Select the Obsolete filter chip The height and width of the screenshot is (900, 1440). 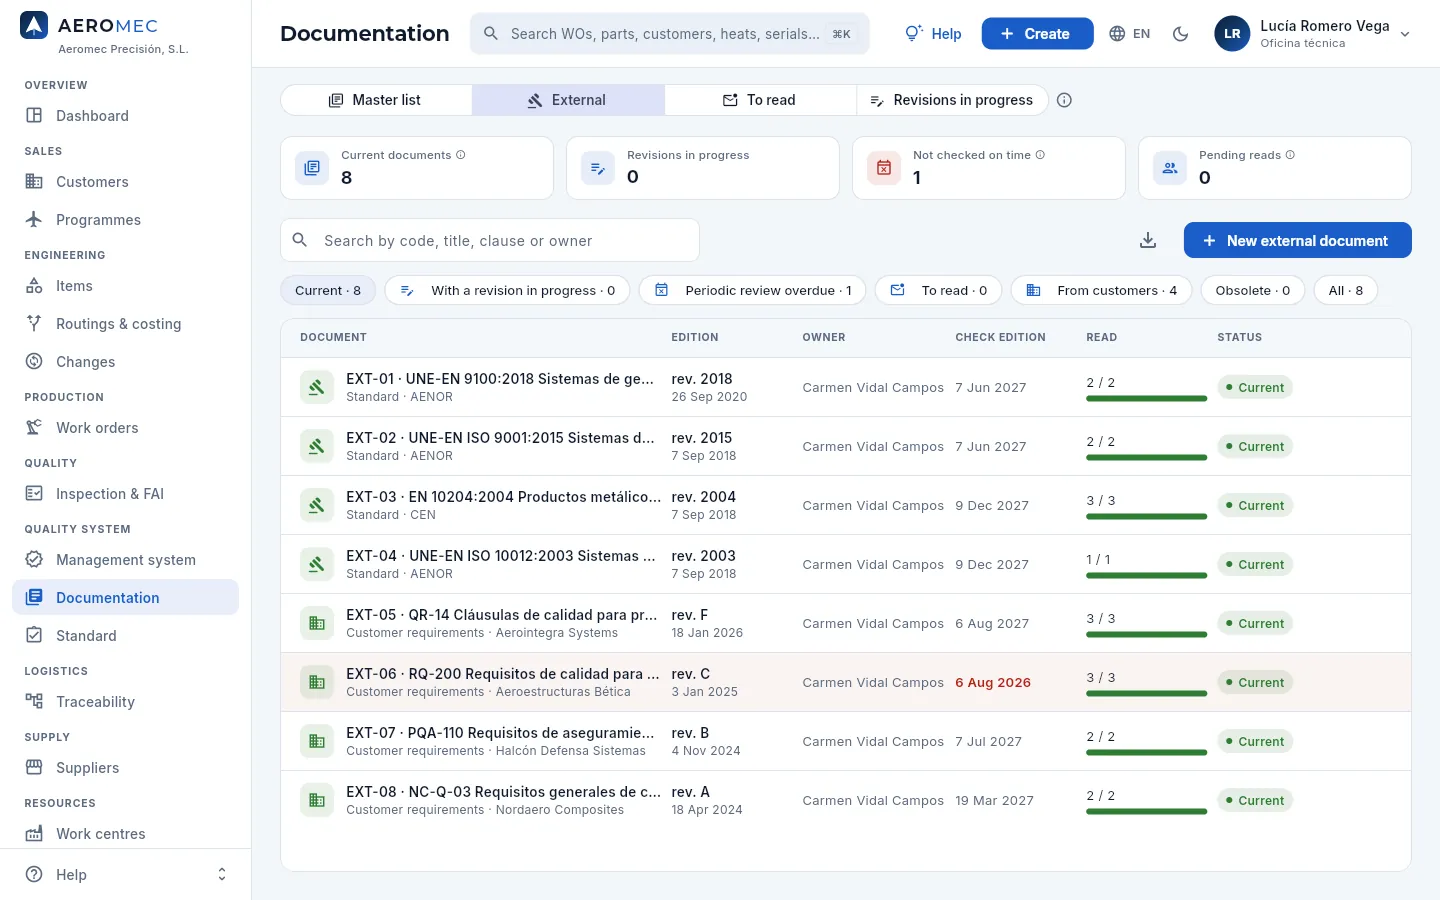point(1252,290)
